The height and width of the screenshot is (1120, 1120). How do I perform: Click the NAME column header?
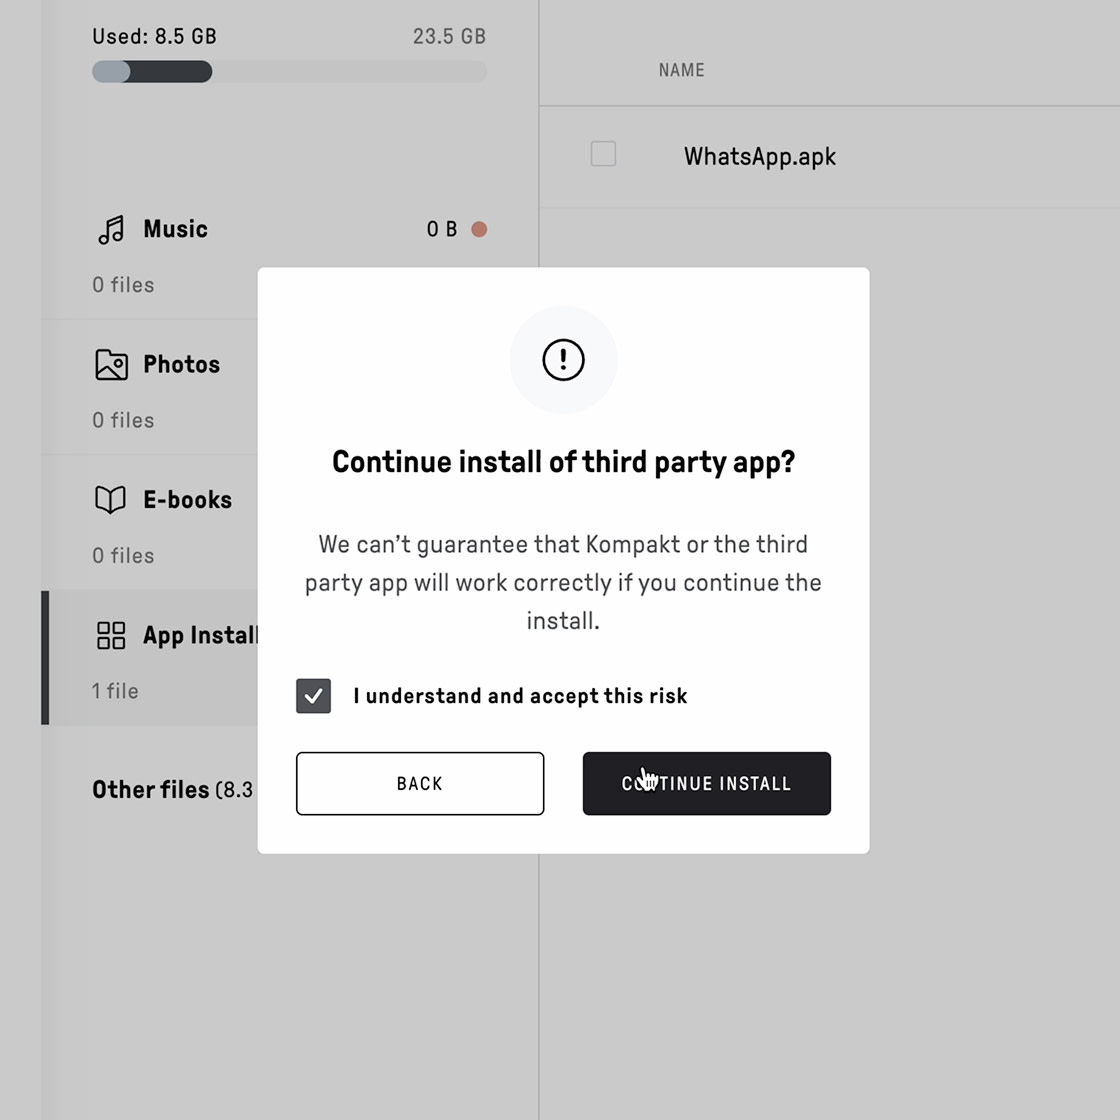[681, 70]
